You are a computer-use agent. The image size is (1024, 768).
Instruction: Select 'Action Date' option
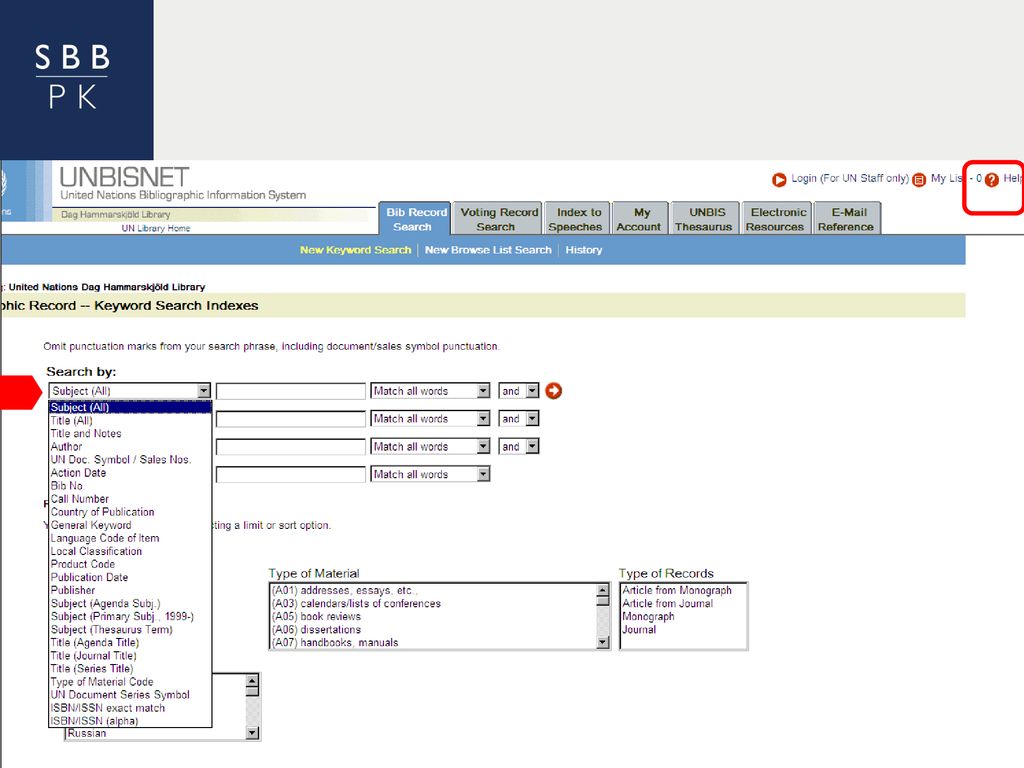(130, 473)
